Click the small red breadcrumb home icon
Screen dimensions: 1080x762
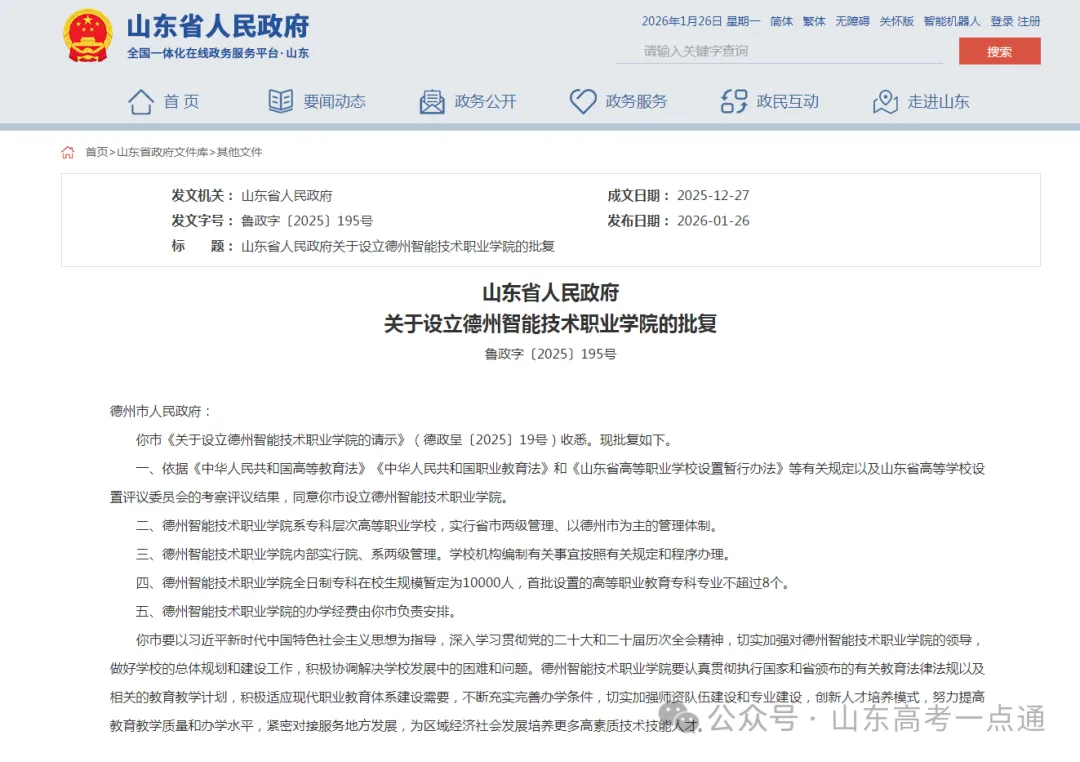point(68,152)
